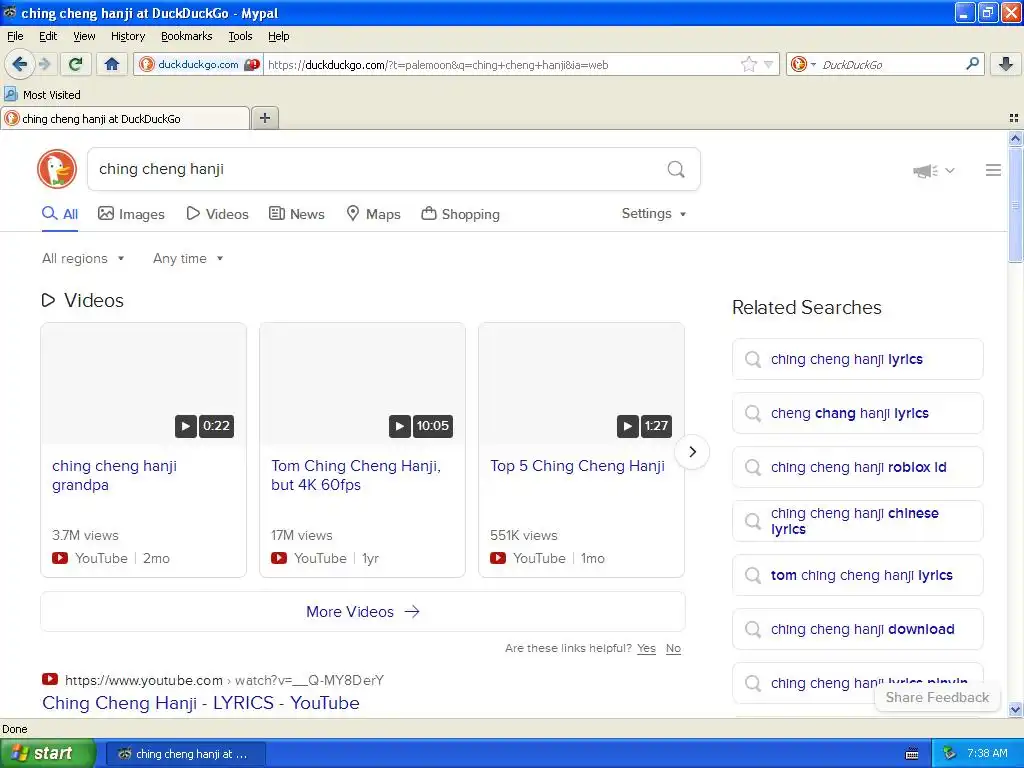
Task: Open the Bookmarks menu
Action: click(187, 36)
